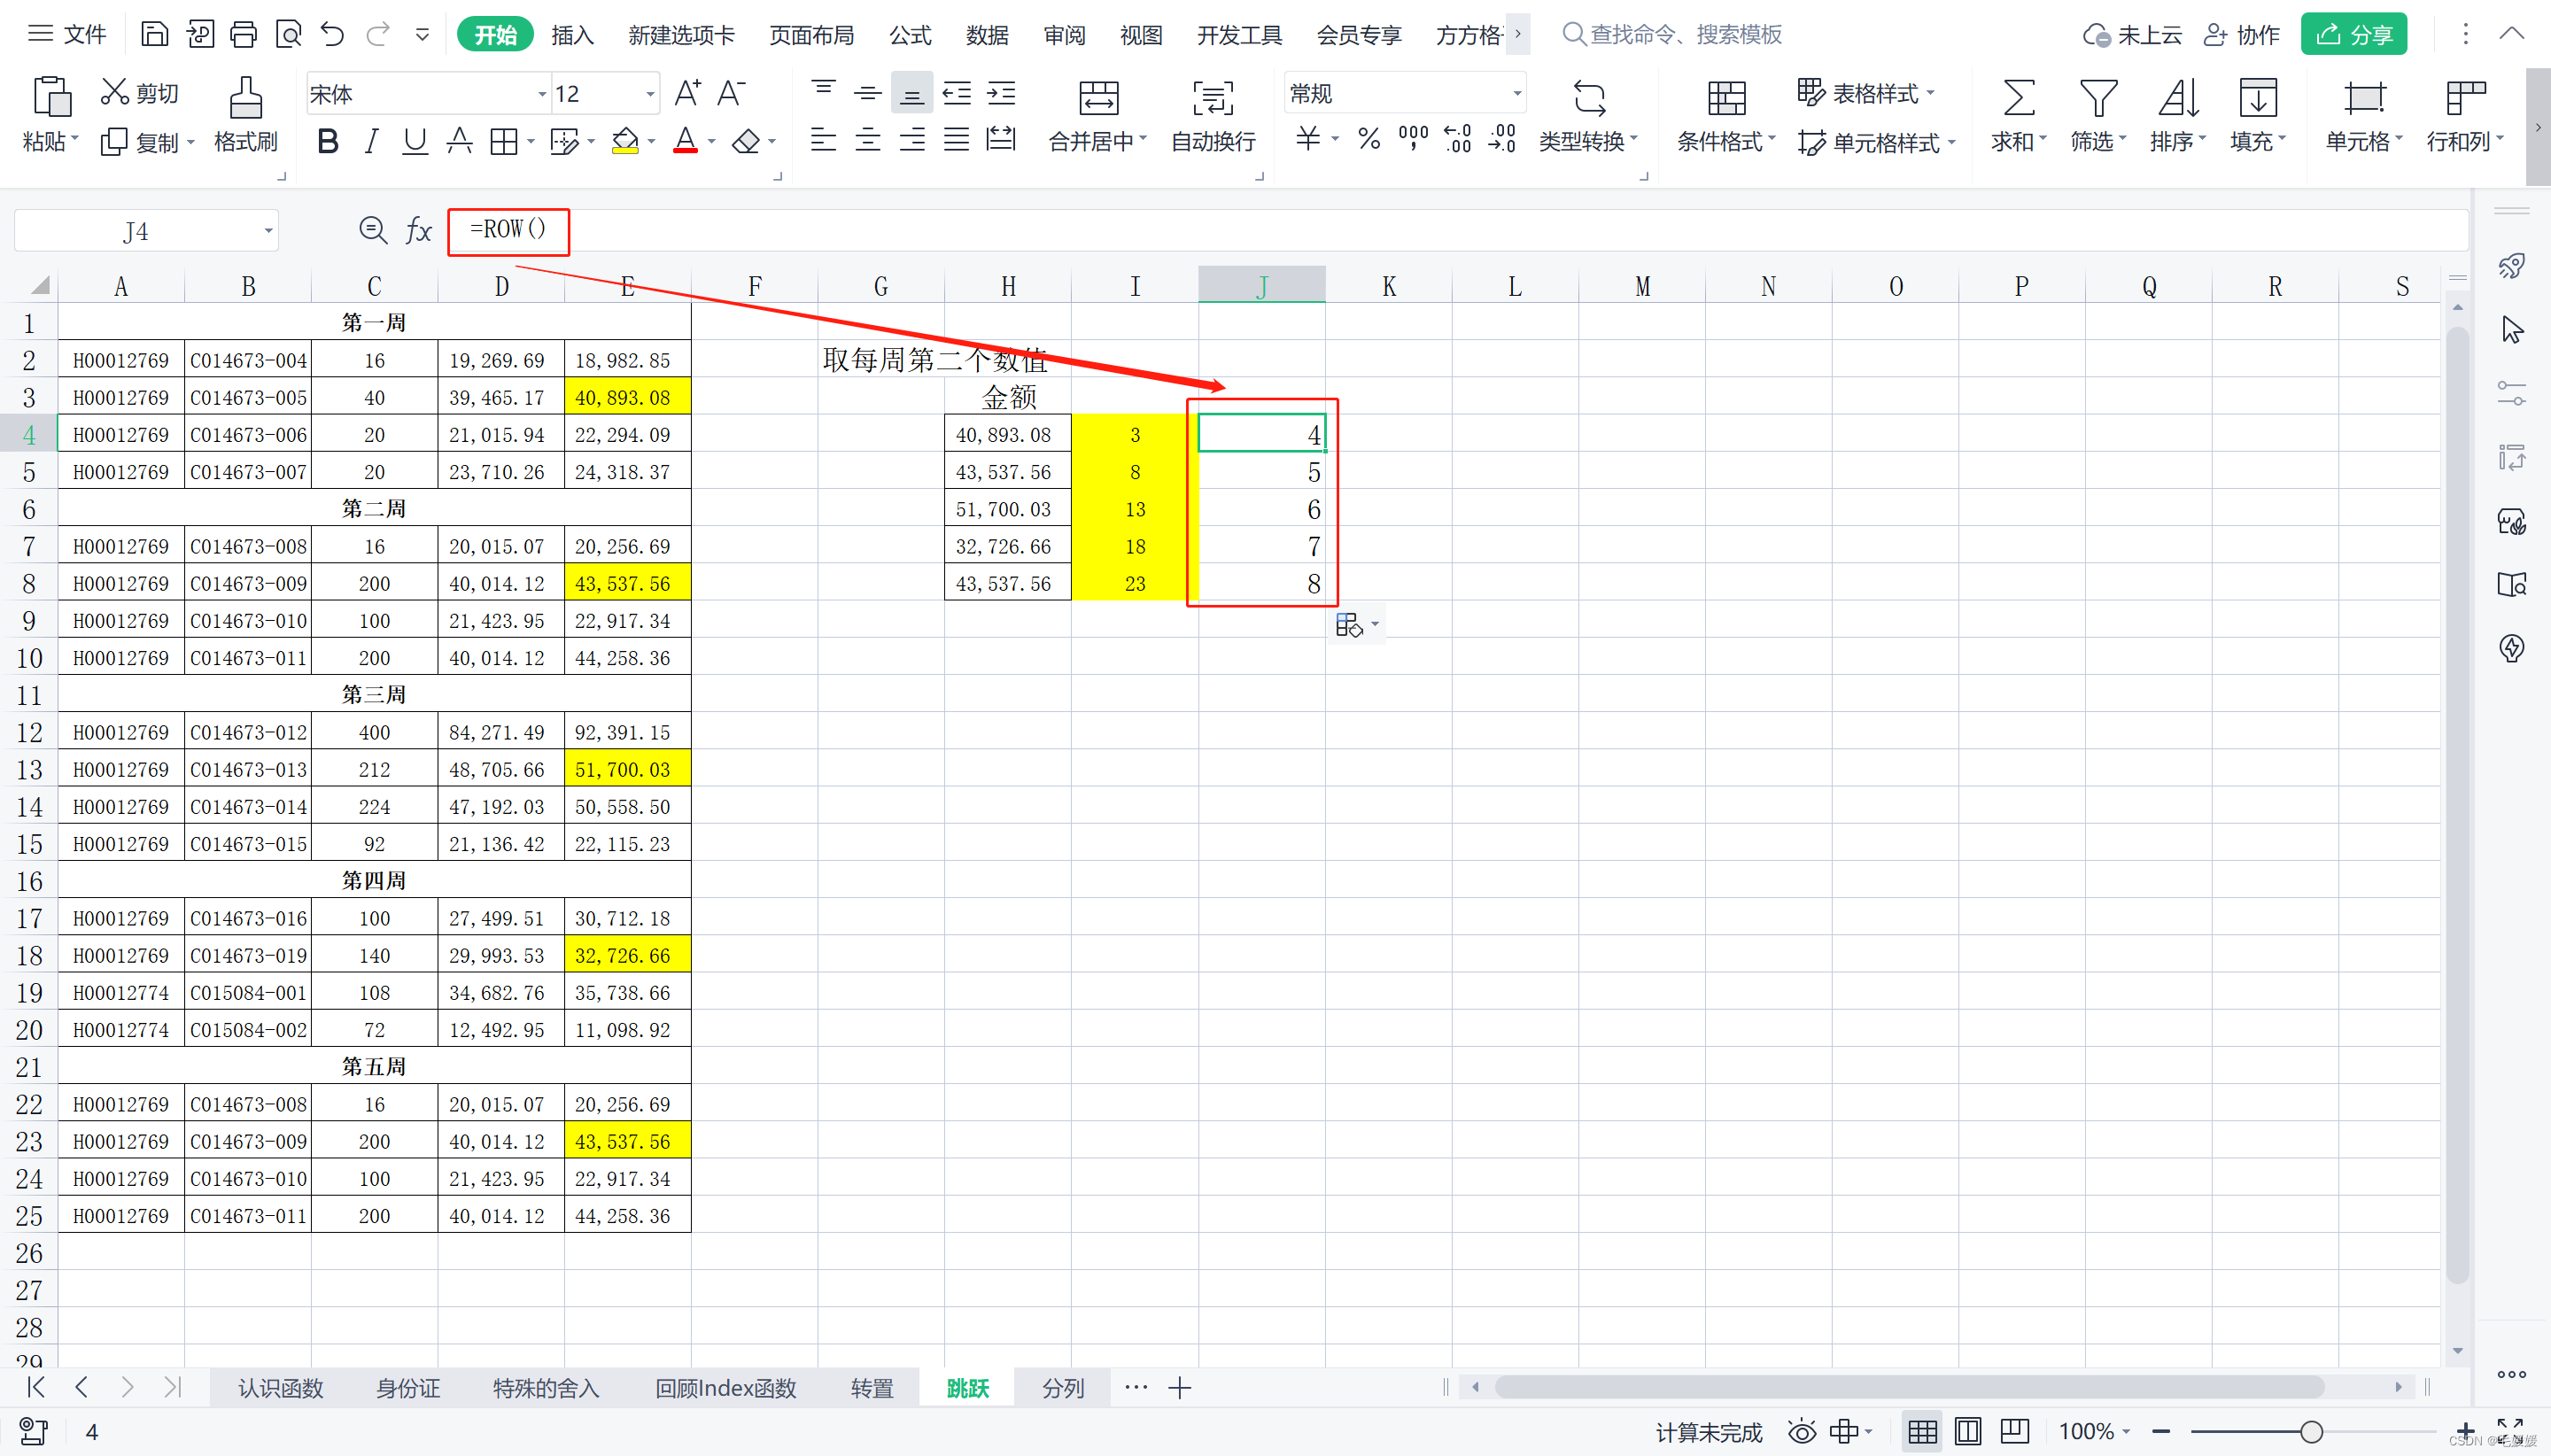Open the font name dropdown
This screenshot has width=2551, height=1456.
(542, 94)
